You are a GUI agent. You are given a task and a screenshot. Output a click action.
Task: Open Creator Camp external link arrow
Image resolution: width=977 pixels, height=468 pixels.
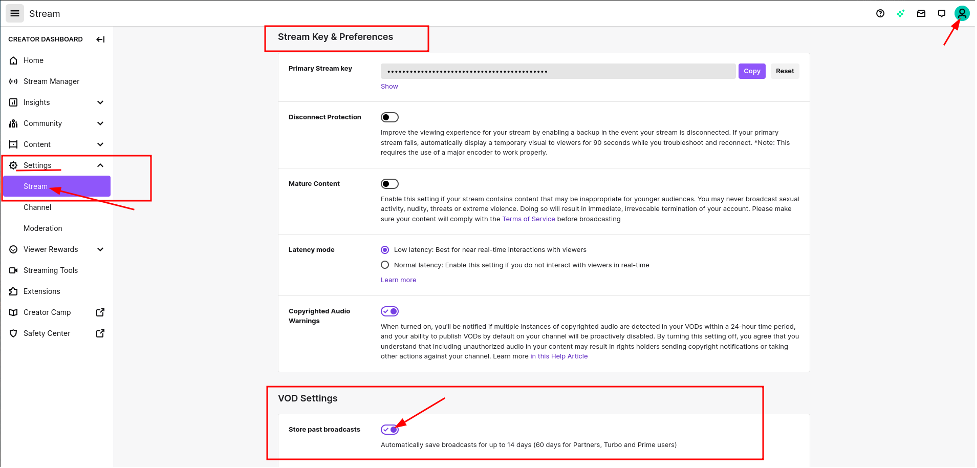tap(100, 312)
